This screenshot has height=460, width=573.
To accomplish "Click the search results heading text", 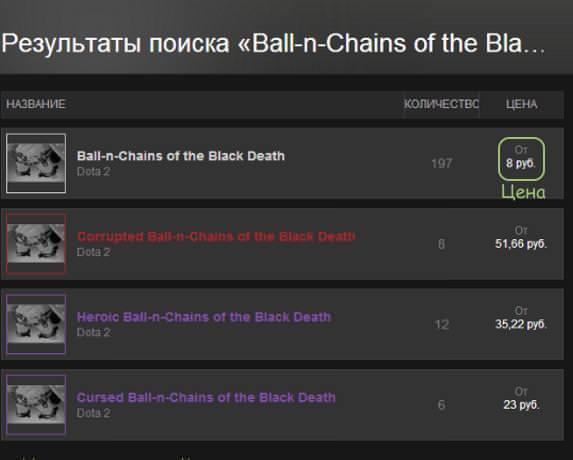I will (x=273, y=43).
